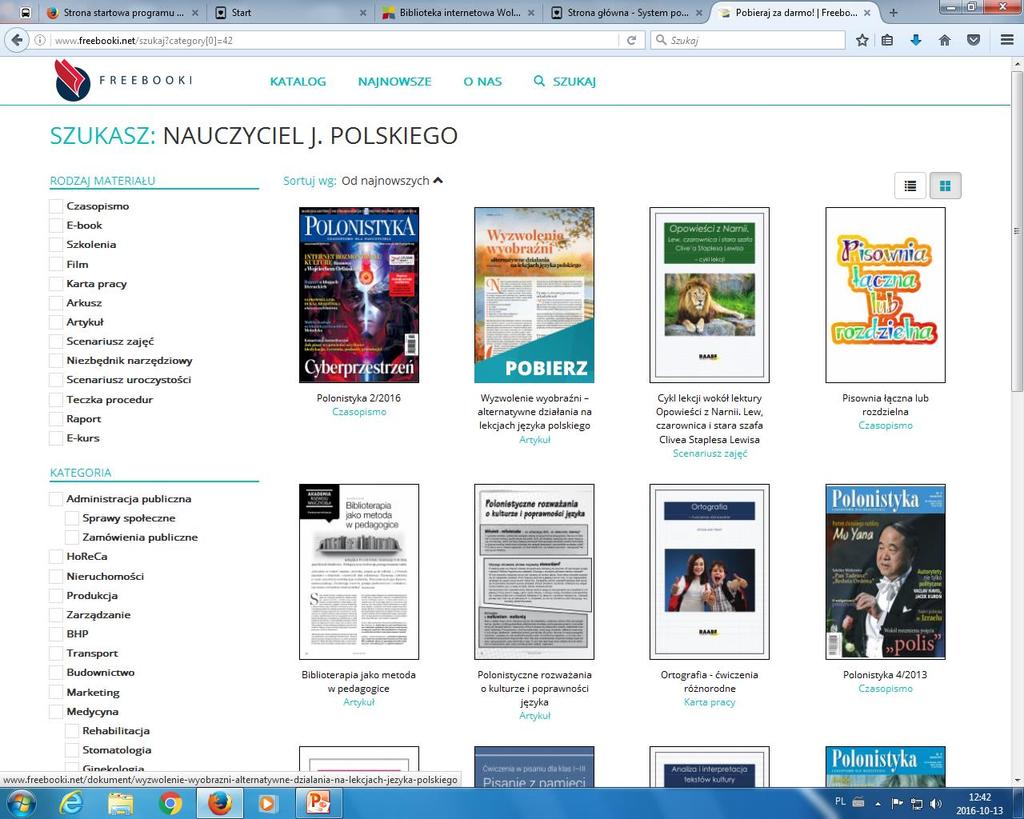Click Karta pracy label under Ortografia
1024x819 pixels.
click(709, 702)
